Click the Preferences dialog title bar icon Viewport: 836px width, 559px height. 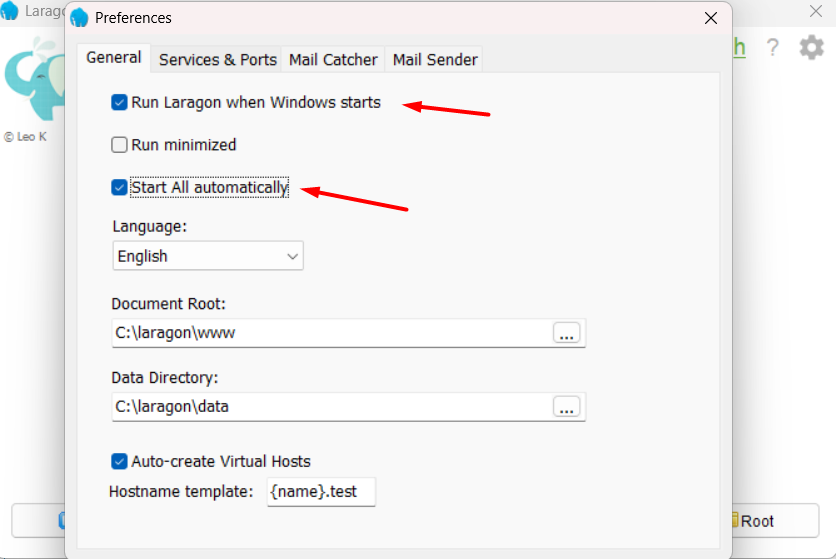click(80, 18)
